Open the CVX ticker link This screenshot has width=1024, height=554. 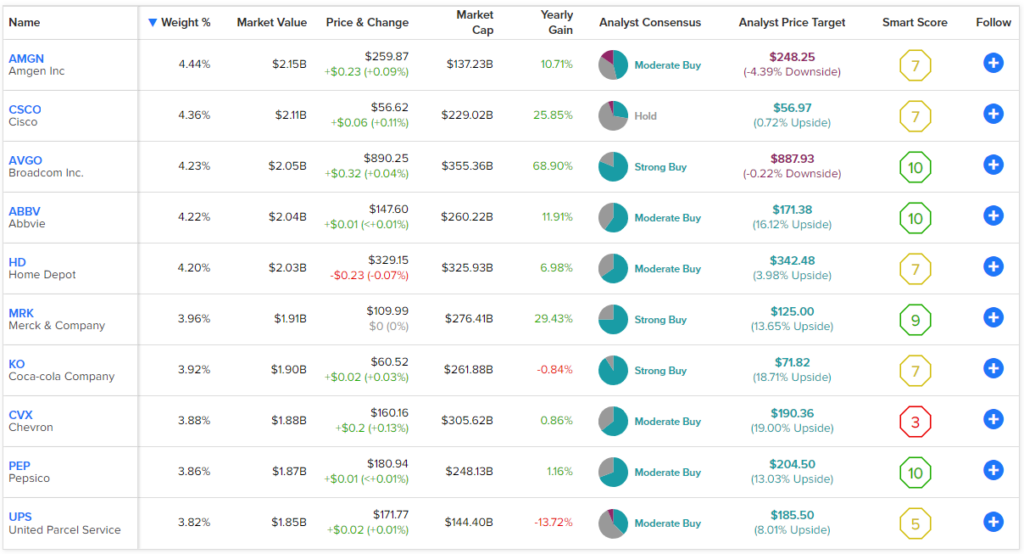click(20, 415)
